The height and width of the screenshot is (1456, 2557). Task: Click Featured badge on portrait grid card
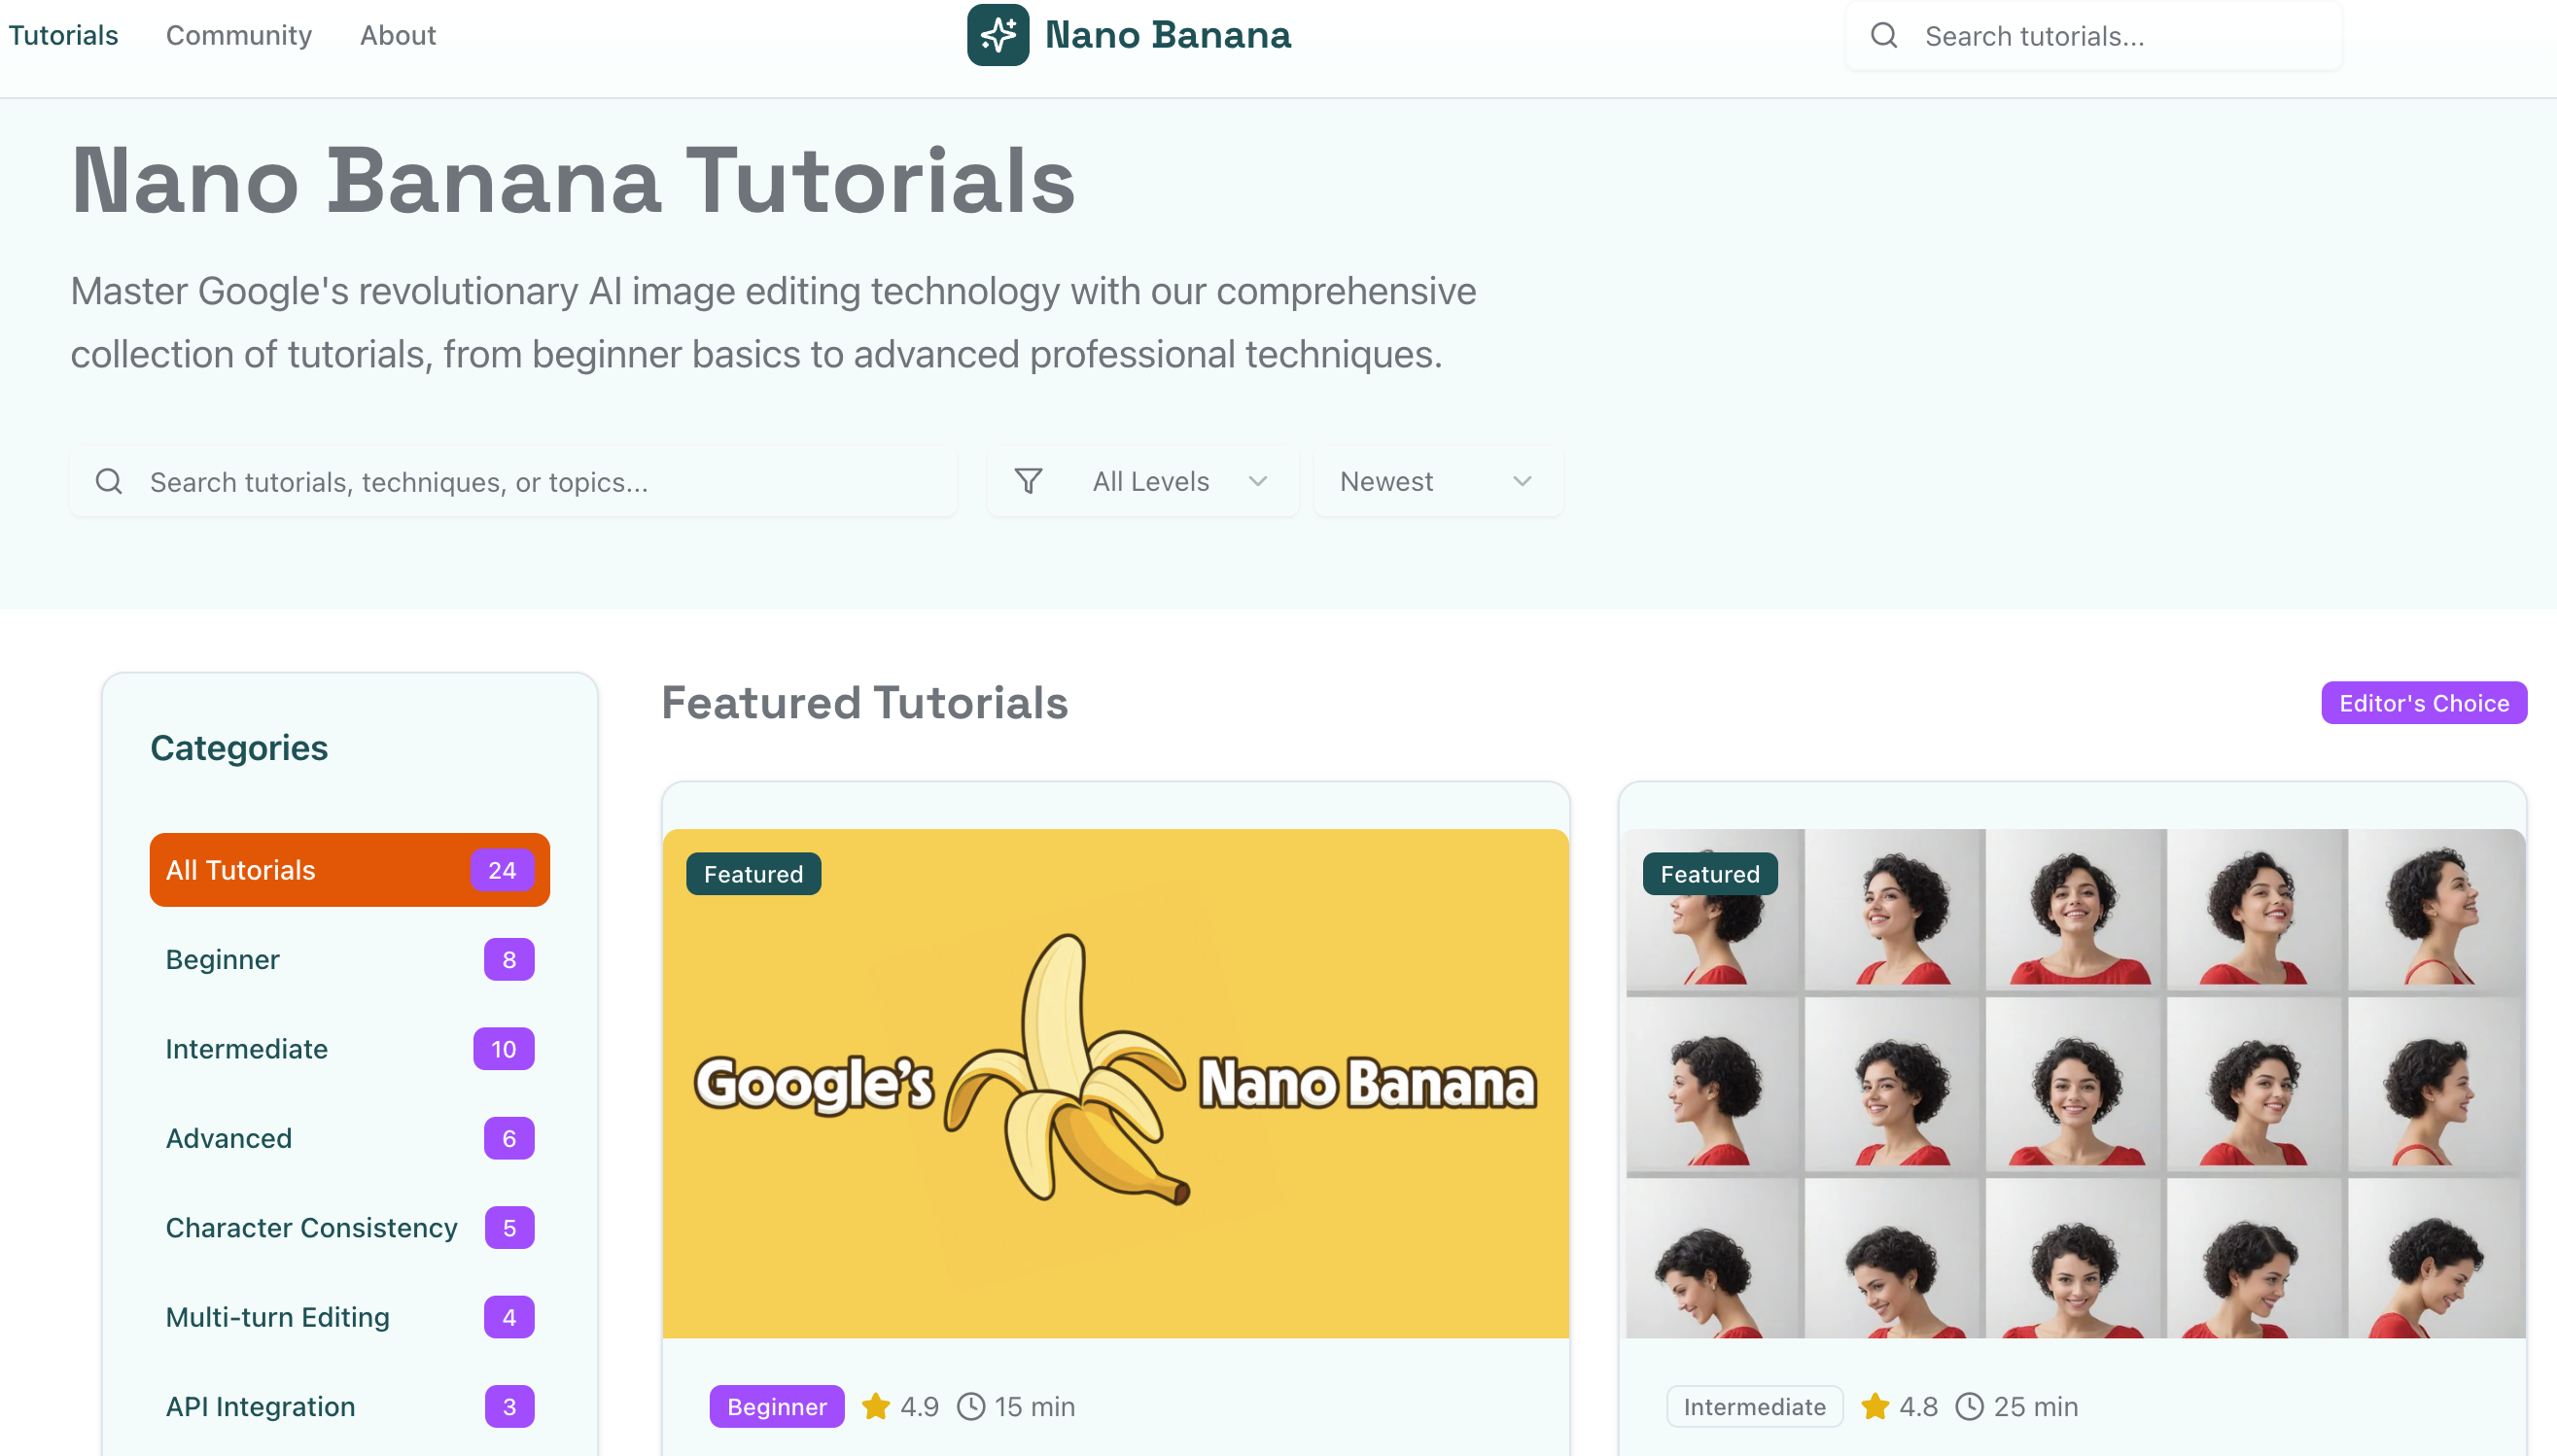(1710, 873)
